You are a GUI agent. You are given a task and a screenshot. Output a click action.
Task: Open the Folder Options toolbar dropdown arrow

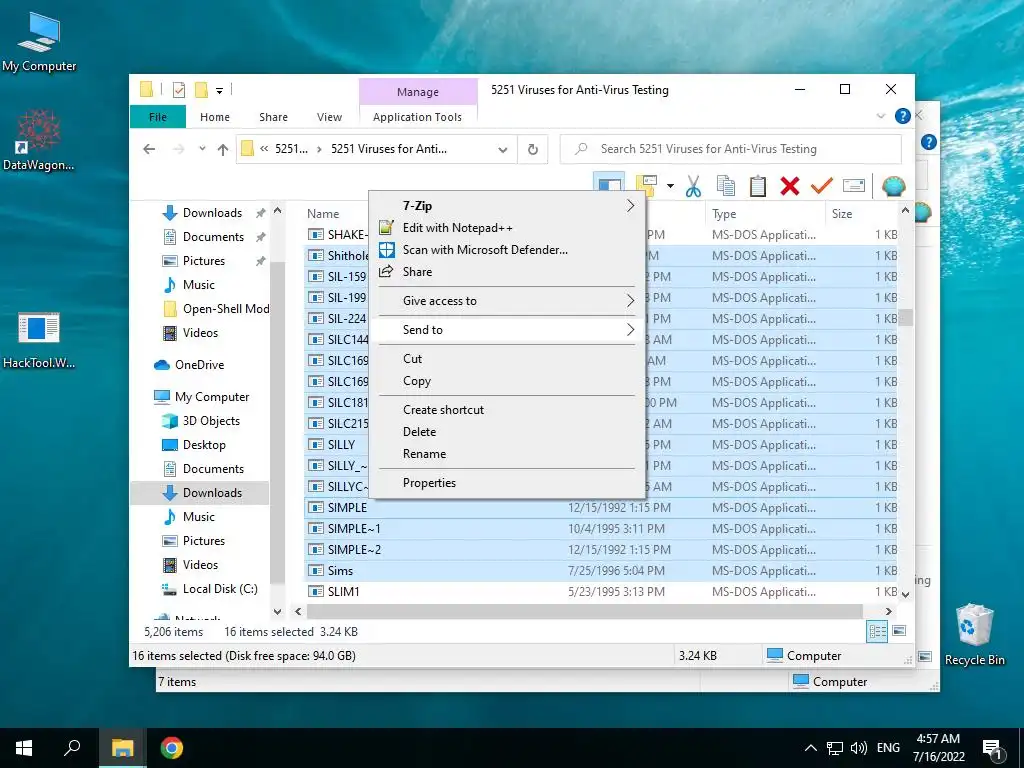tap(670, 186)
